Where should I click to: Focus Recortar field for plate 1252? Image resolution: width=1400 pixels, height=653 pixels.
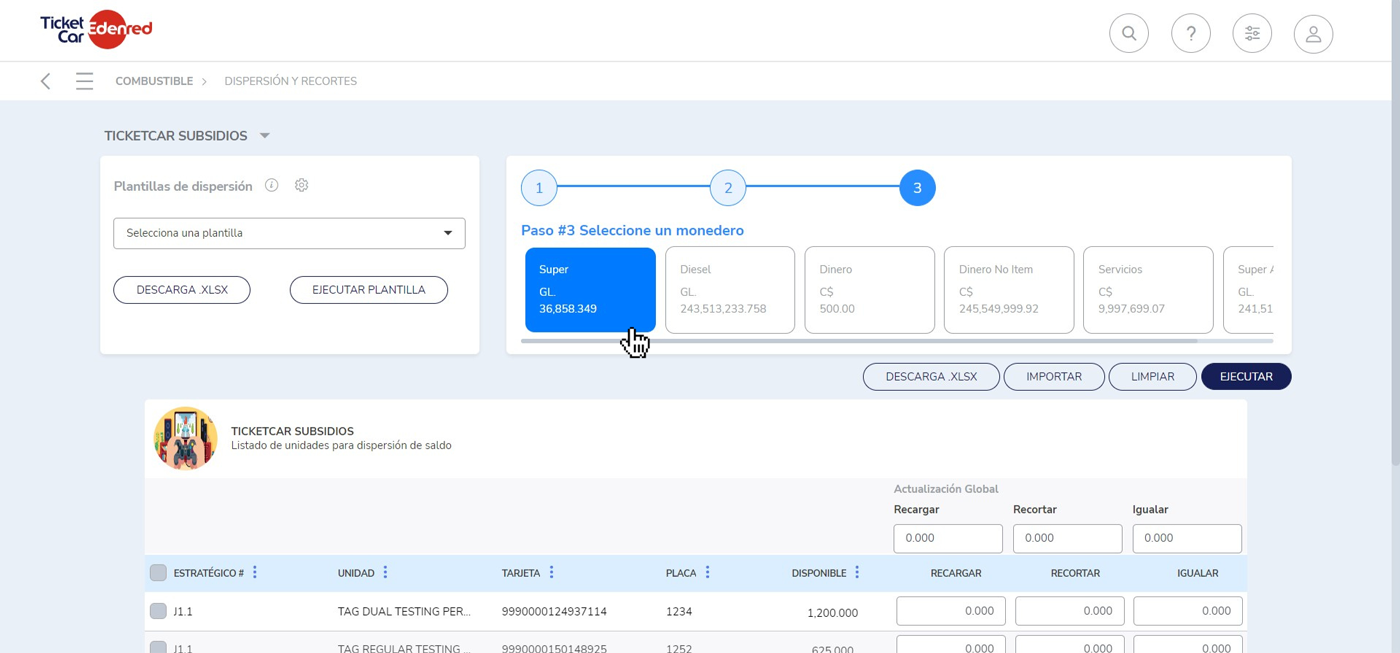[x=1070, y=644]
